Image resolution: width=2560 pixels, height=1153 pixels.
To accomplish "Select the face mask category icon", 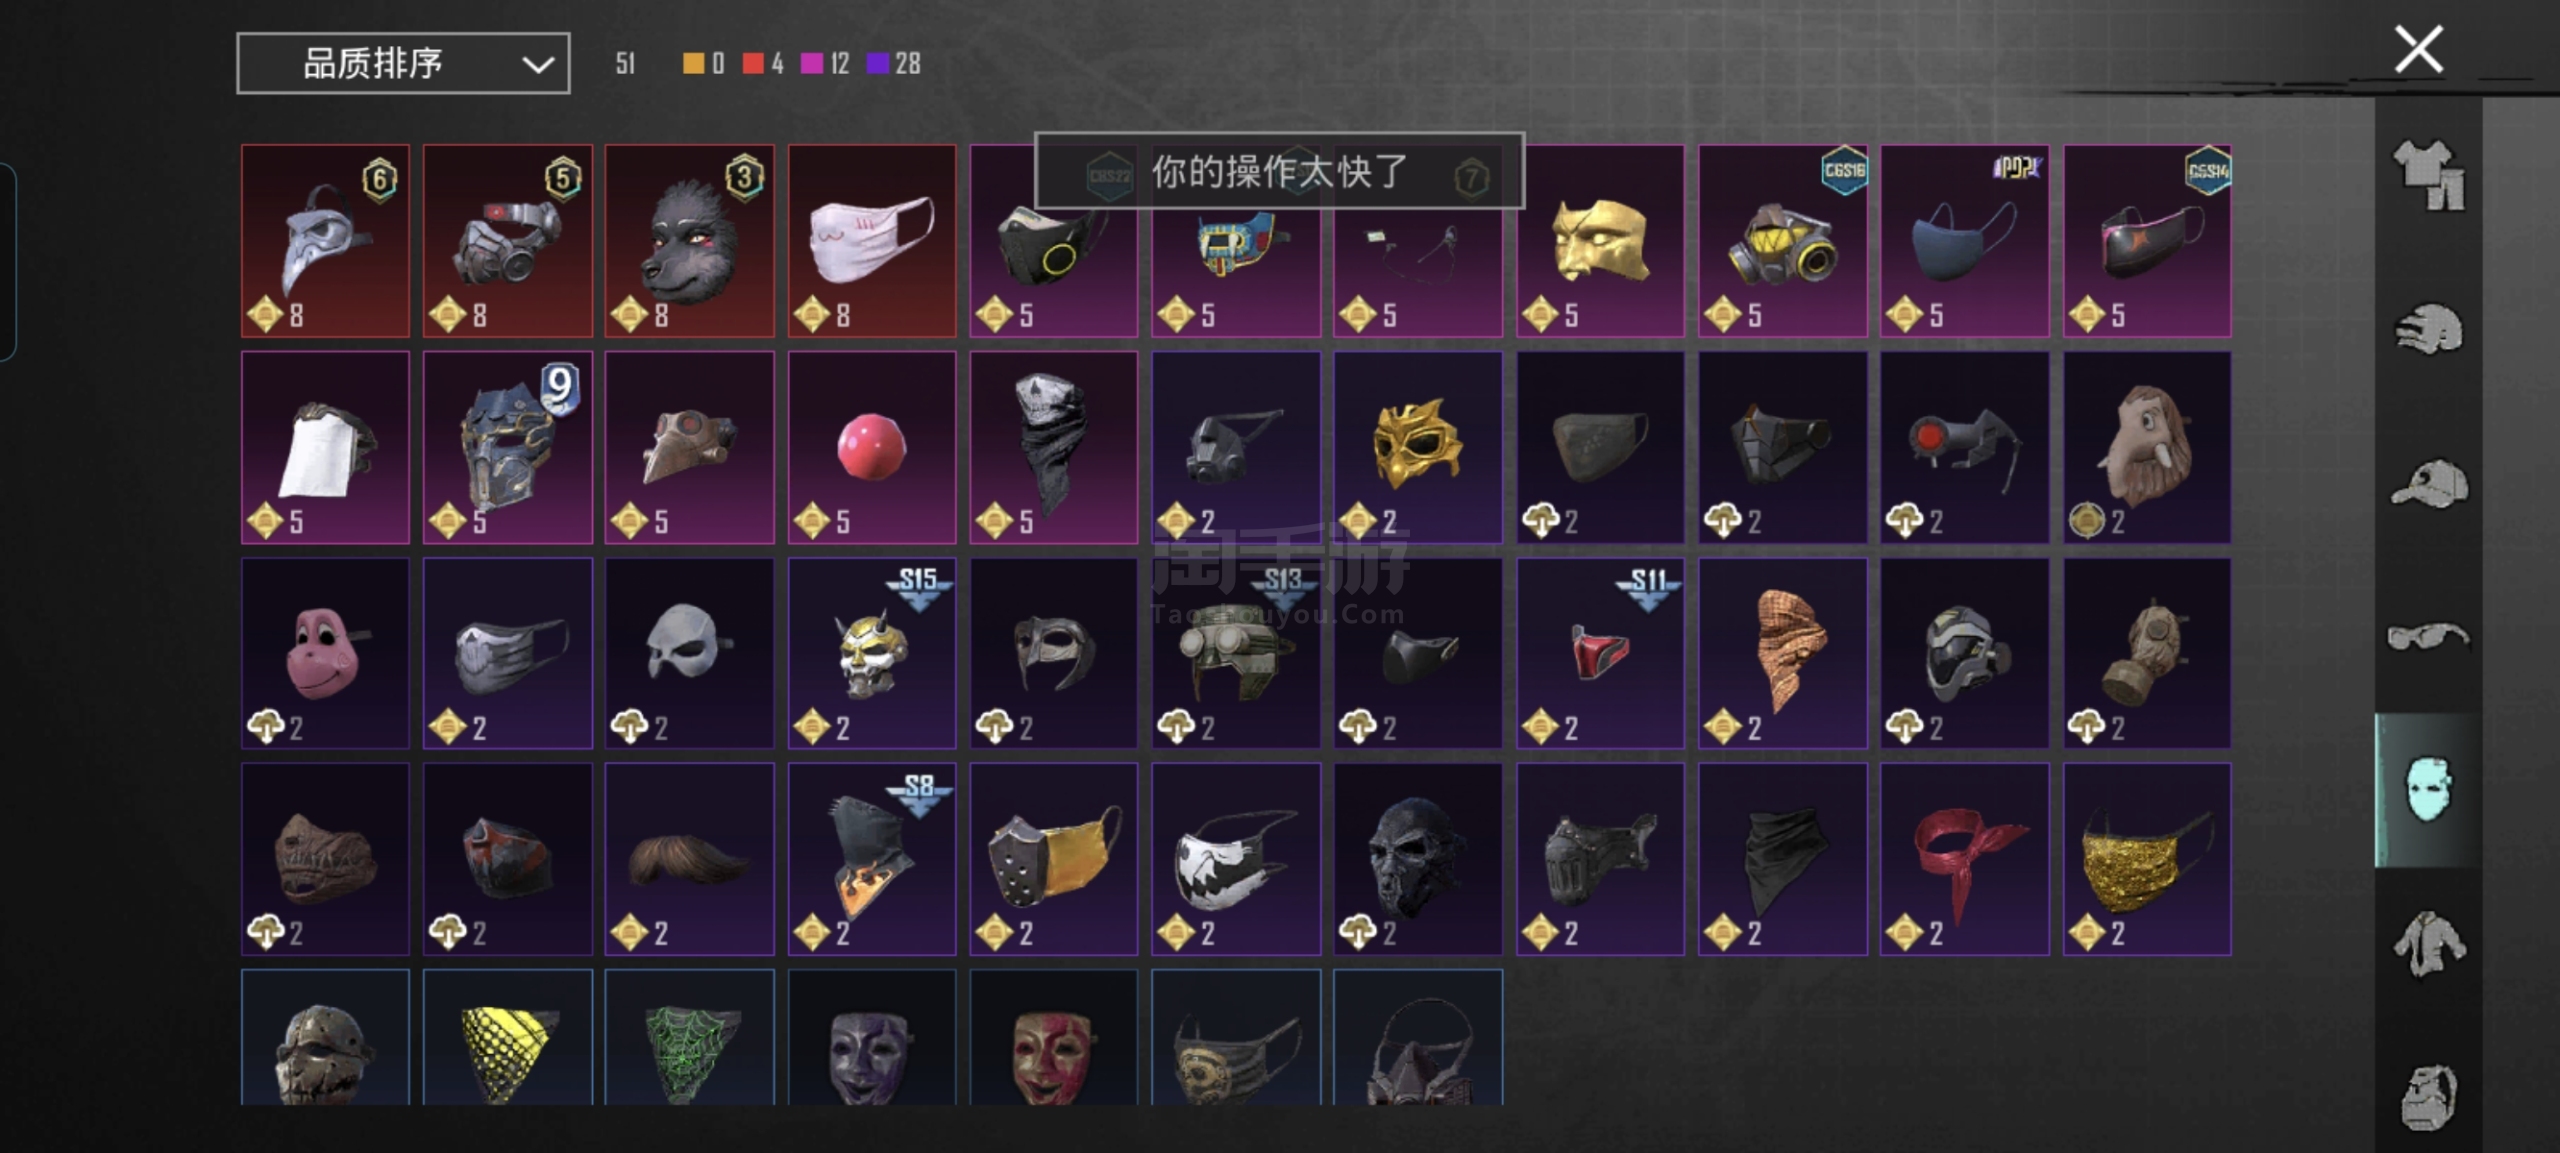I will point(2428,789).
